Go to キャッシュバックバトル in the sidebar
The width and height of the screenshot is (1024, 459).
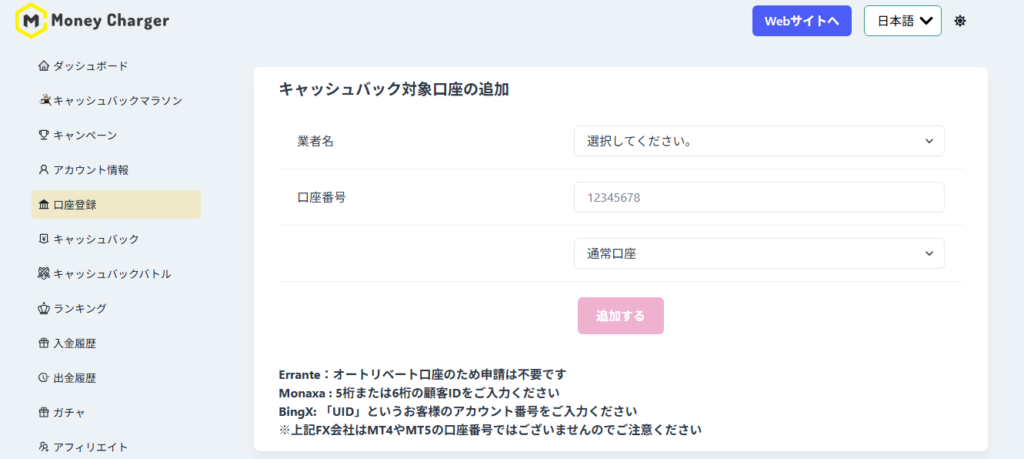111,274
